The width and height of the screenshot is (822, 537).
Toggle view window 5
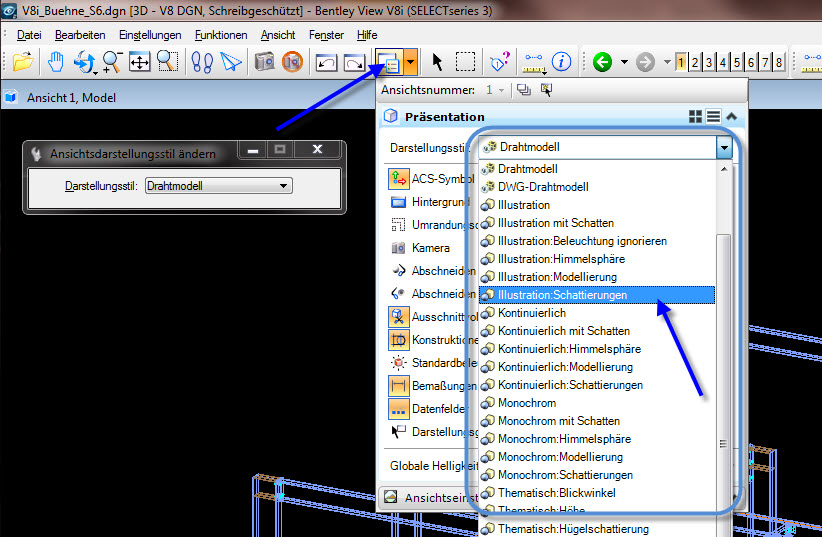point(737,62)
